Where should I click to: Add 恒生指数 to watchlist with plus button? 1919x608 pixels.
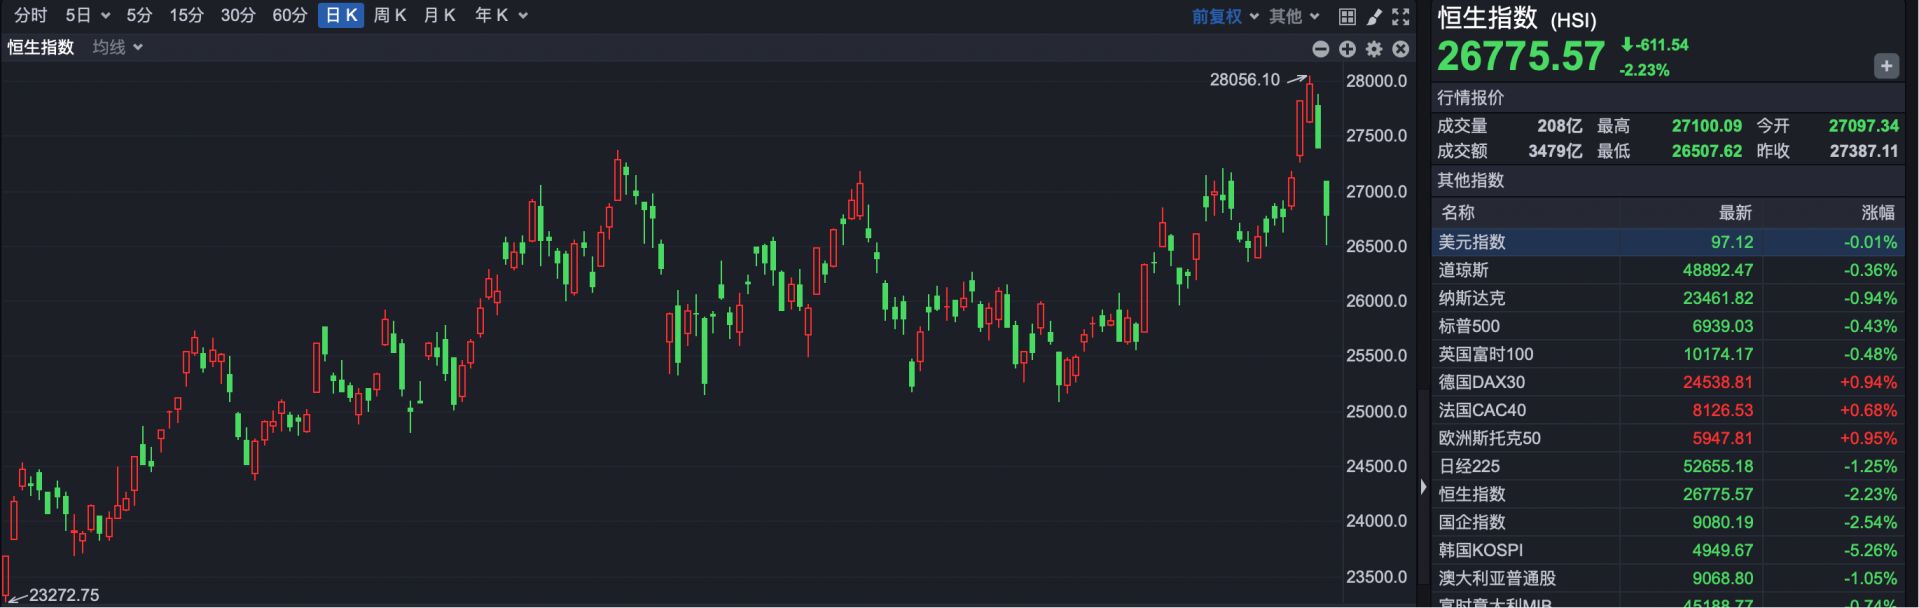(x=1885, y=66)
